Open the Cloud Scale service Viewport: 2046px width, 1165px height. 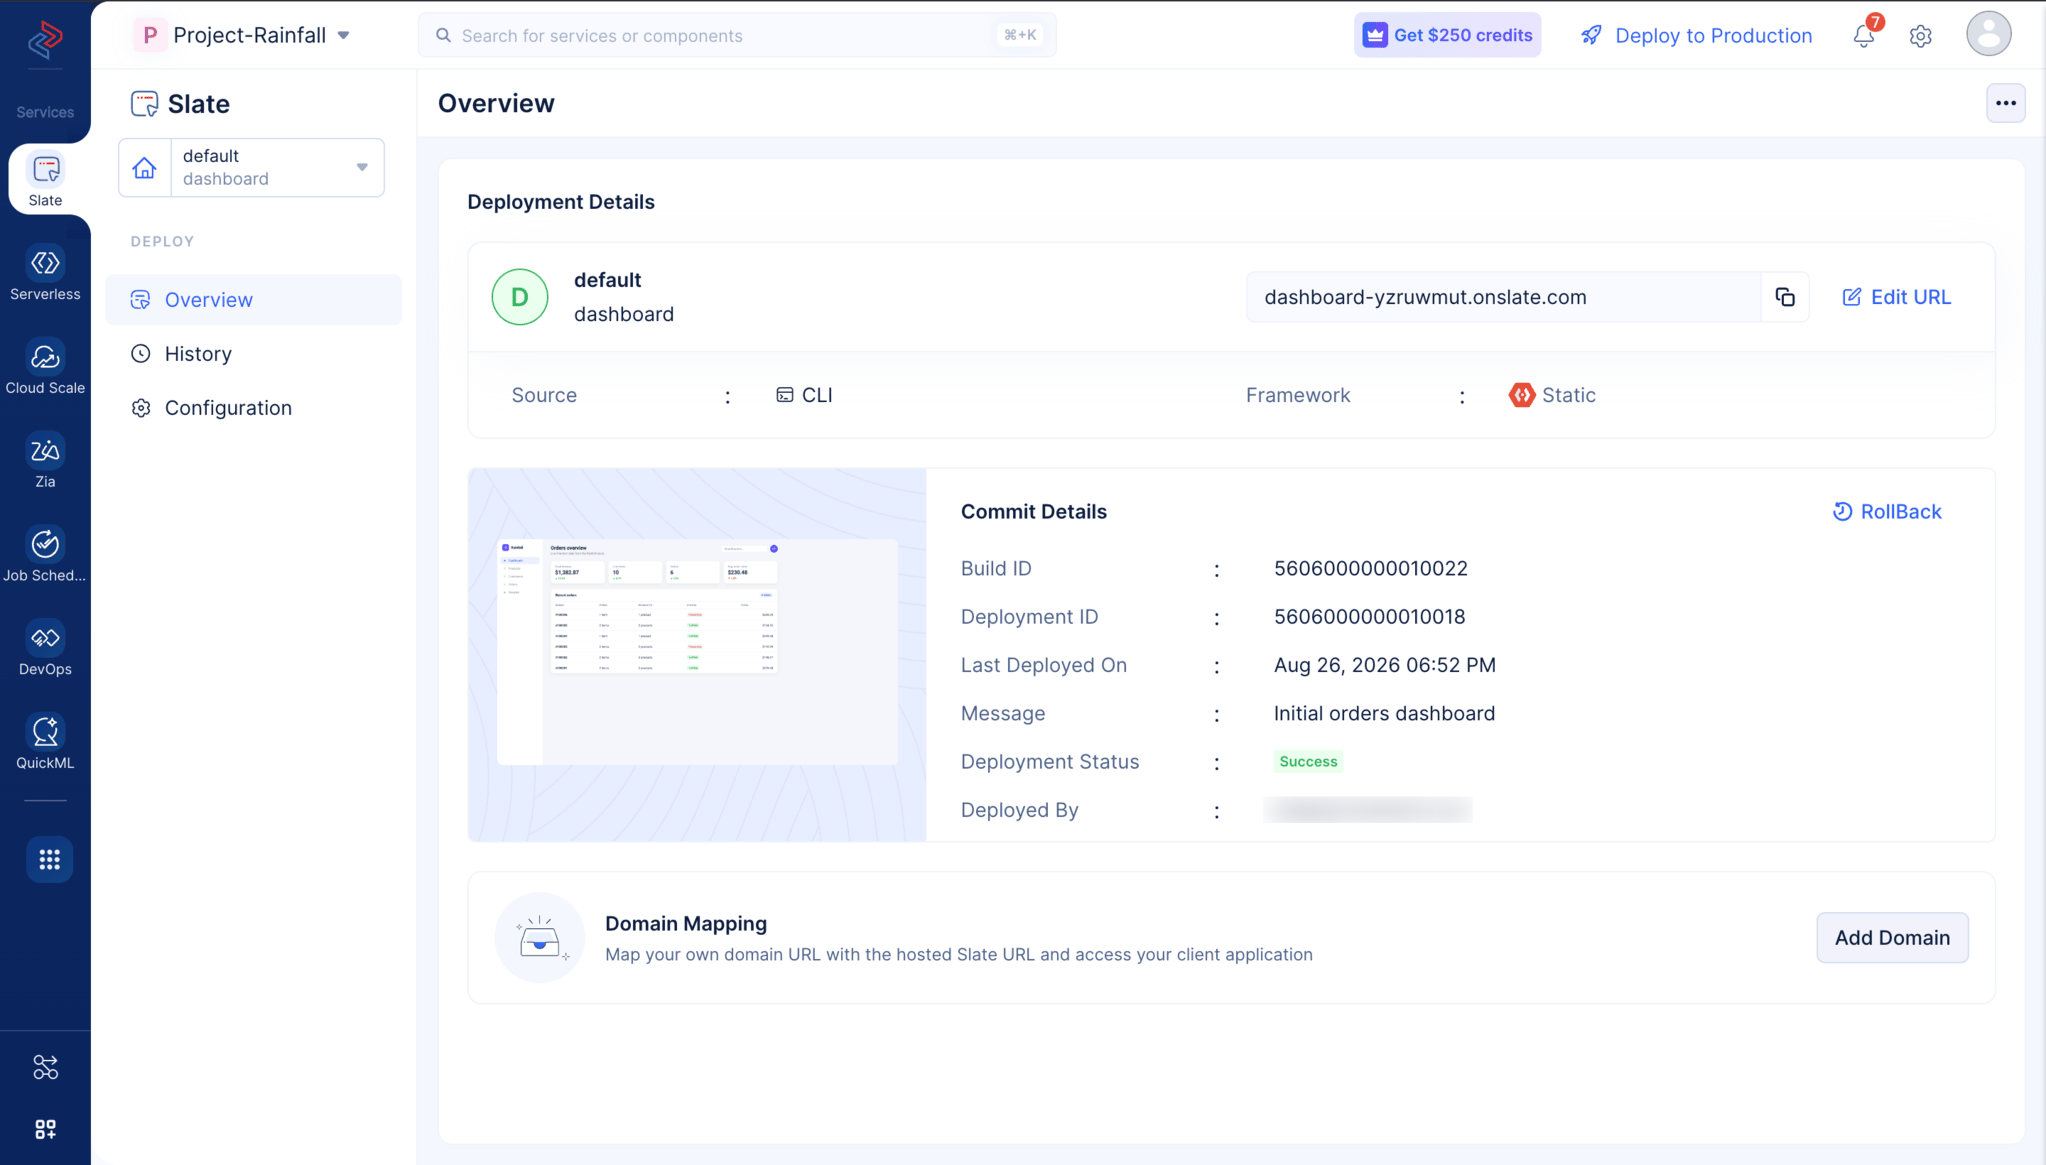(45, 367)
